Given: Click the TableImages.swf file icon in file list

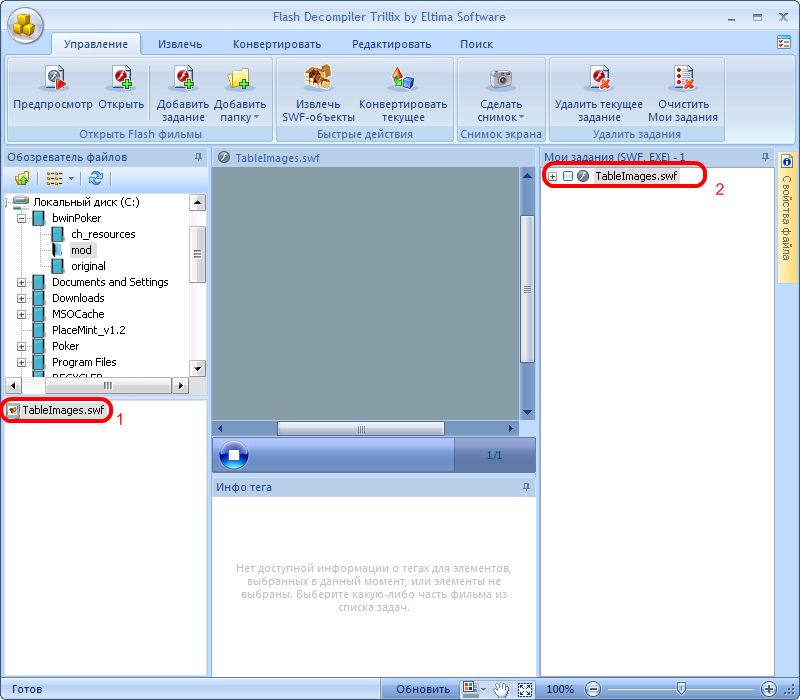Looking at the screenshot, I should [x=13, y=410].
